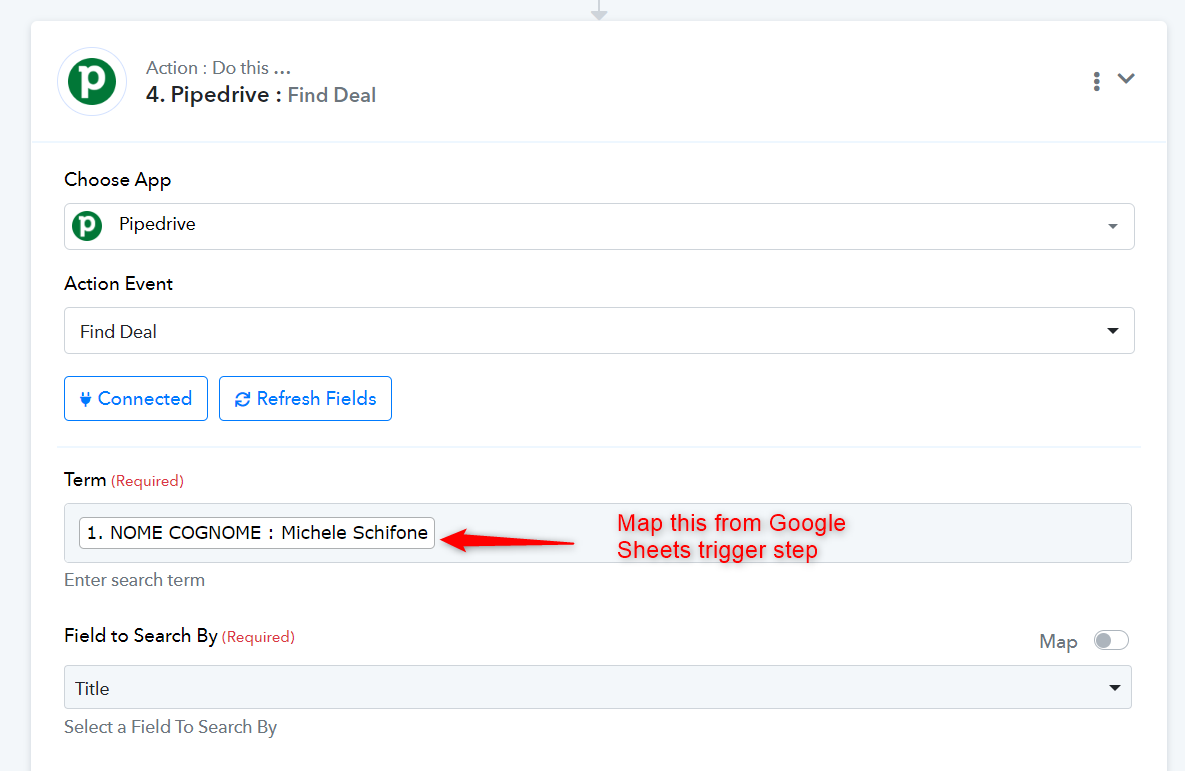
Task: Select the NOME COGNOME mapped value tag
Action: (x=257, y=533)
